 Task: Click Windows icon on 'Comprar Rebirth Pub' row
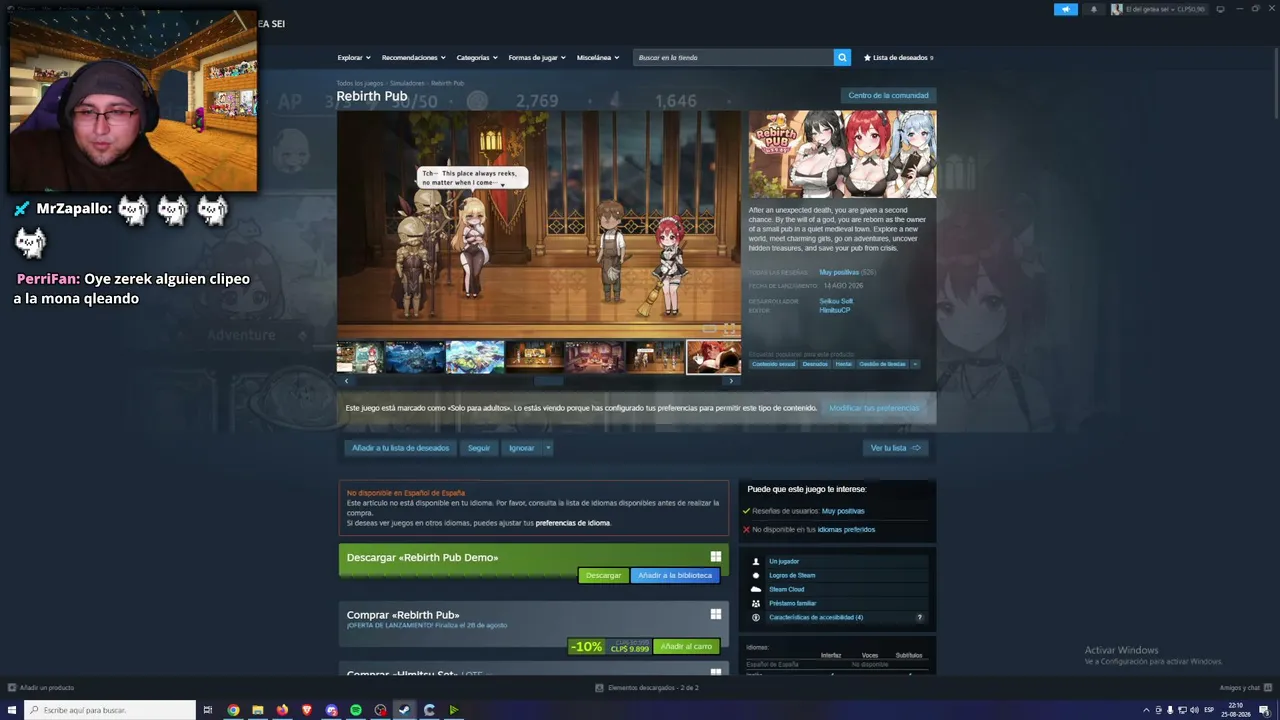coord(716,614)
